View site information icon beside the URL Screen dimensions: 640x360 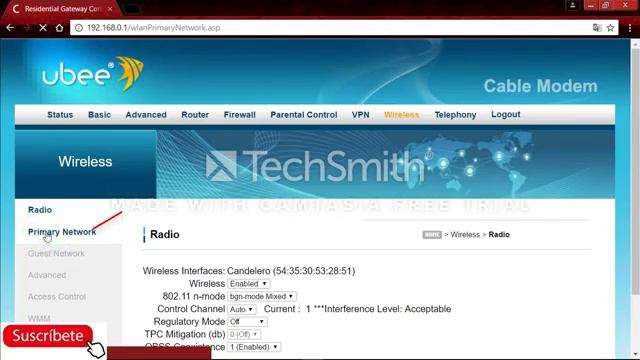[x=79, y=28]
